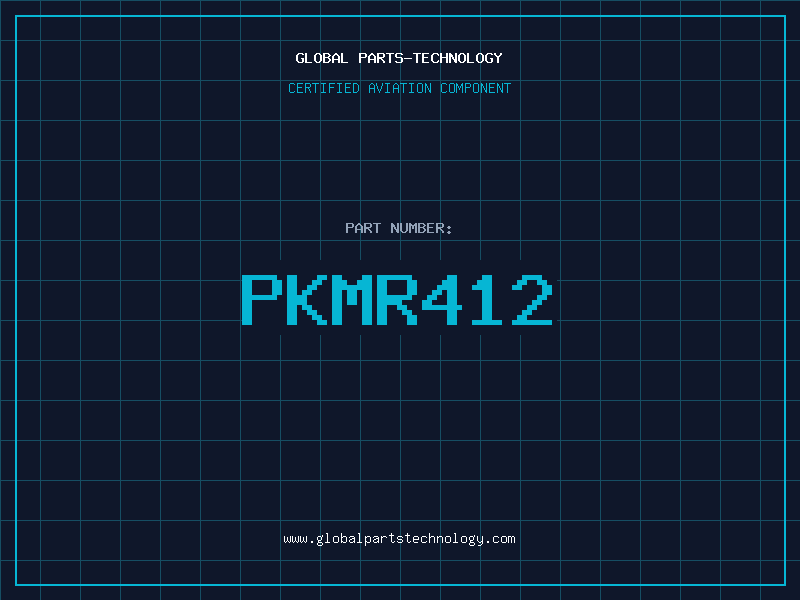Click the word PART in the label
The height and width of the screenshot is (600, 800).
pos(363,228)
